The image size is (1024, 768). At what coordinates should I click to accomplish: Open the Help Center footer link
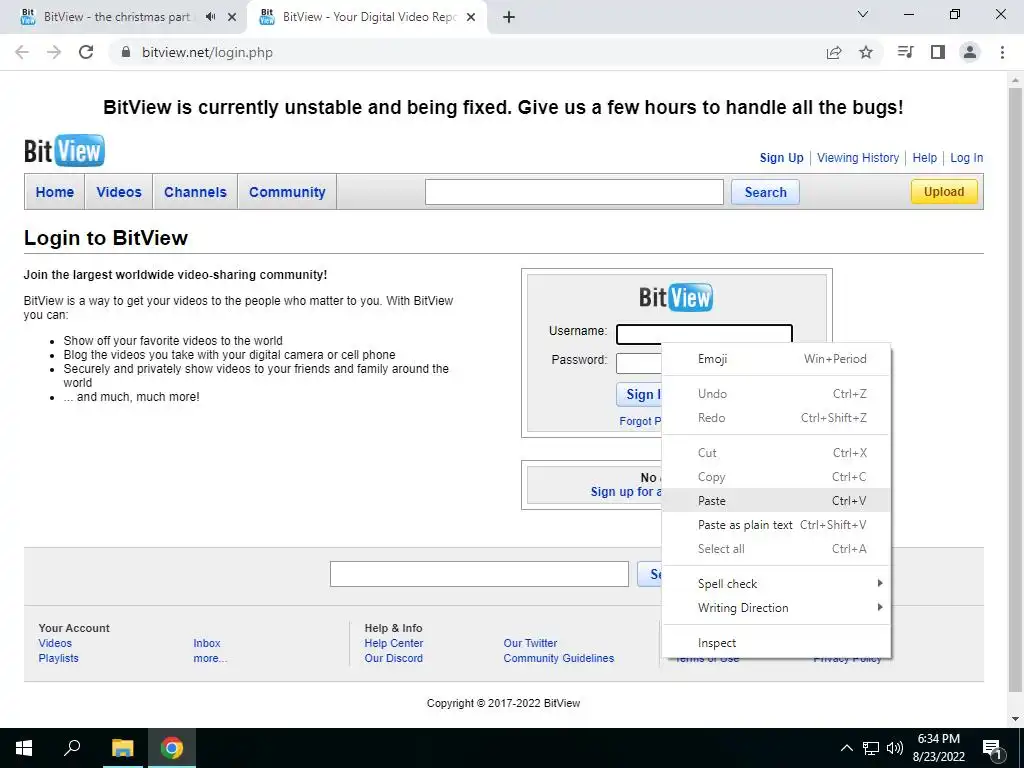pos(394,643)
